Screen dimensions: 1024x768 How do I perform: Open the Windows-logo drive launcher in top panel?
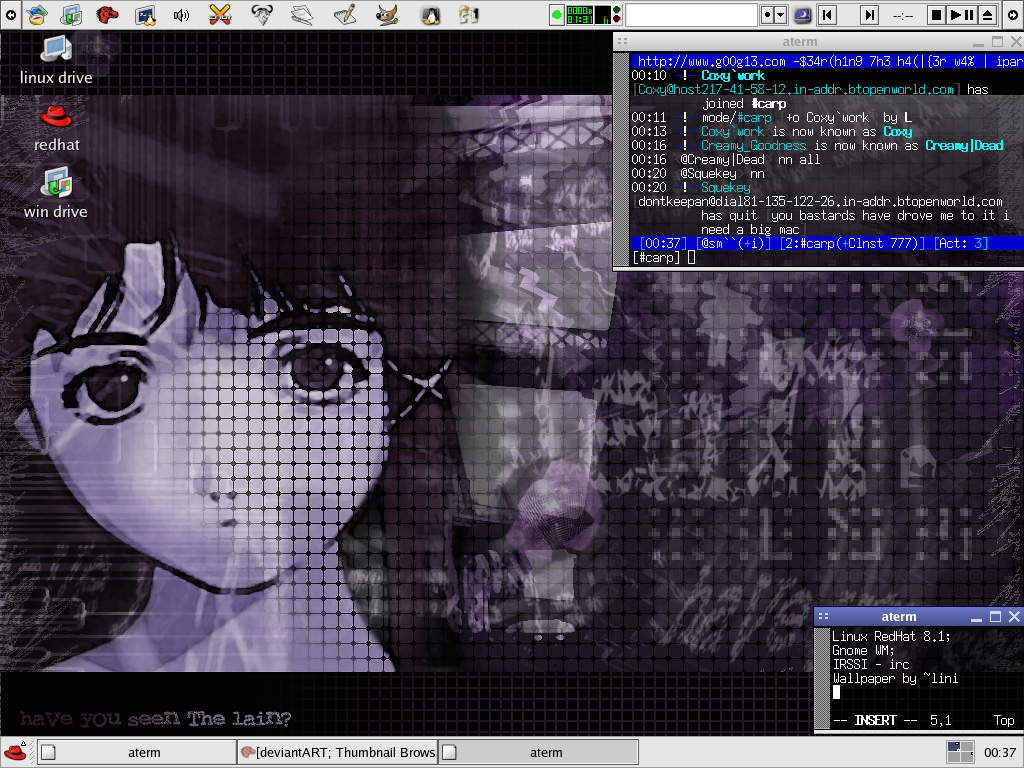[x=71, y=14]
